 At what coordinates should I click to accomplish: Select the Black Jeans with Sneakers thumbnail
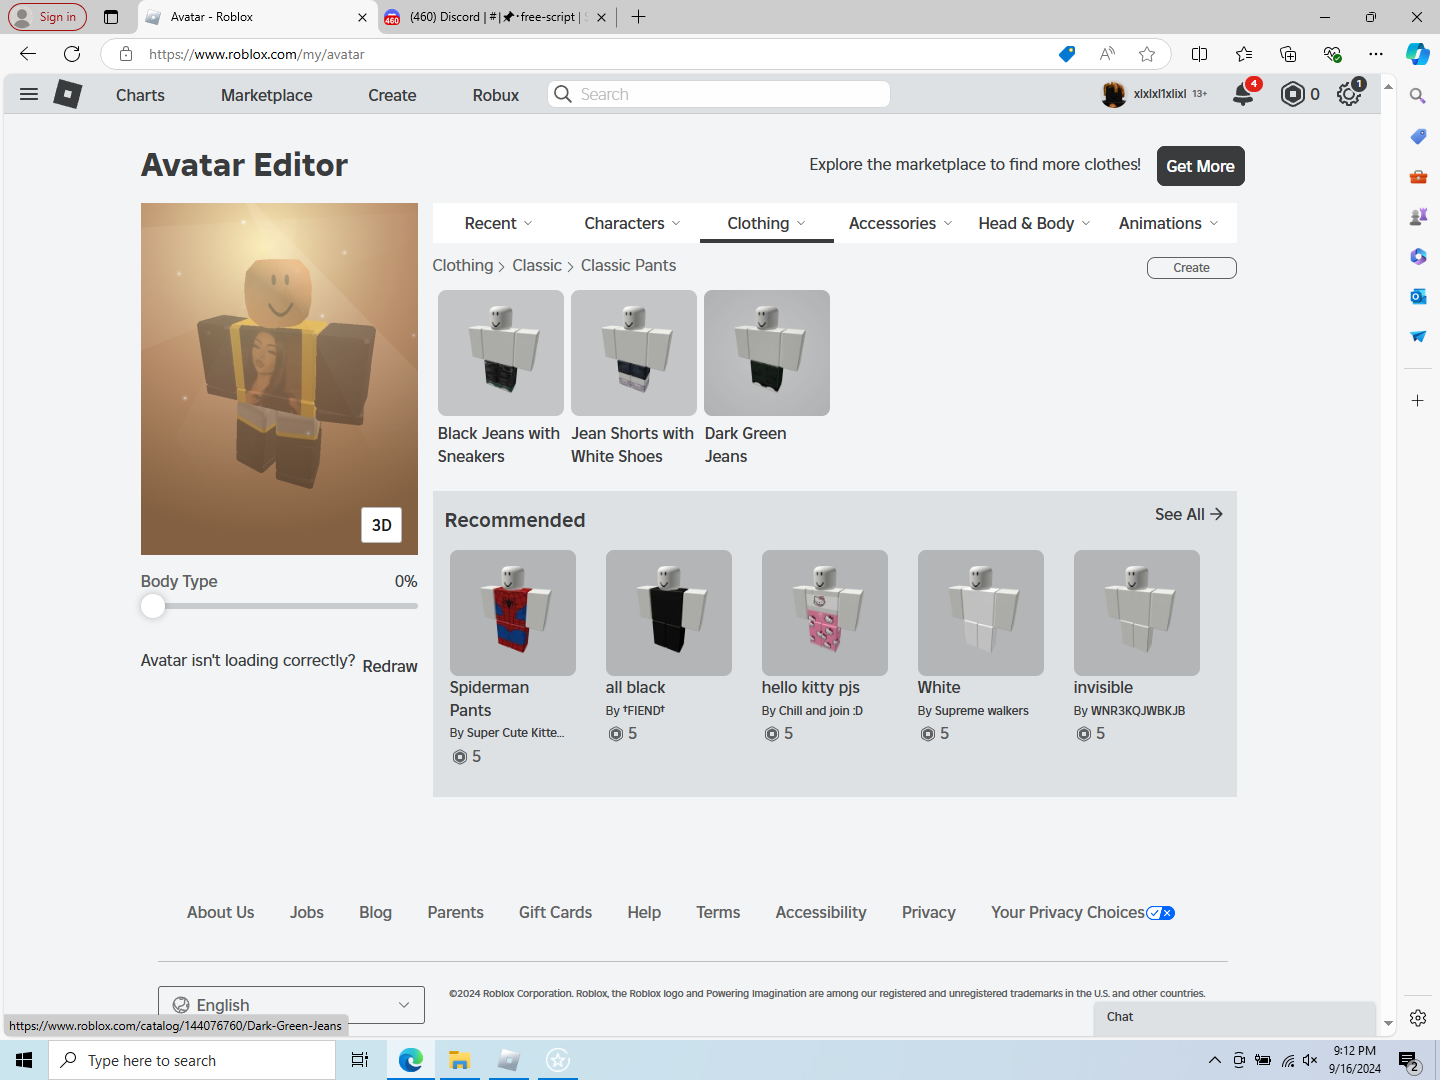[501, 353]
